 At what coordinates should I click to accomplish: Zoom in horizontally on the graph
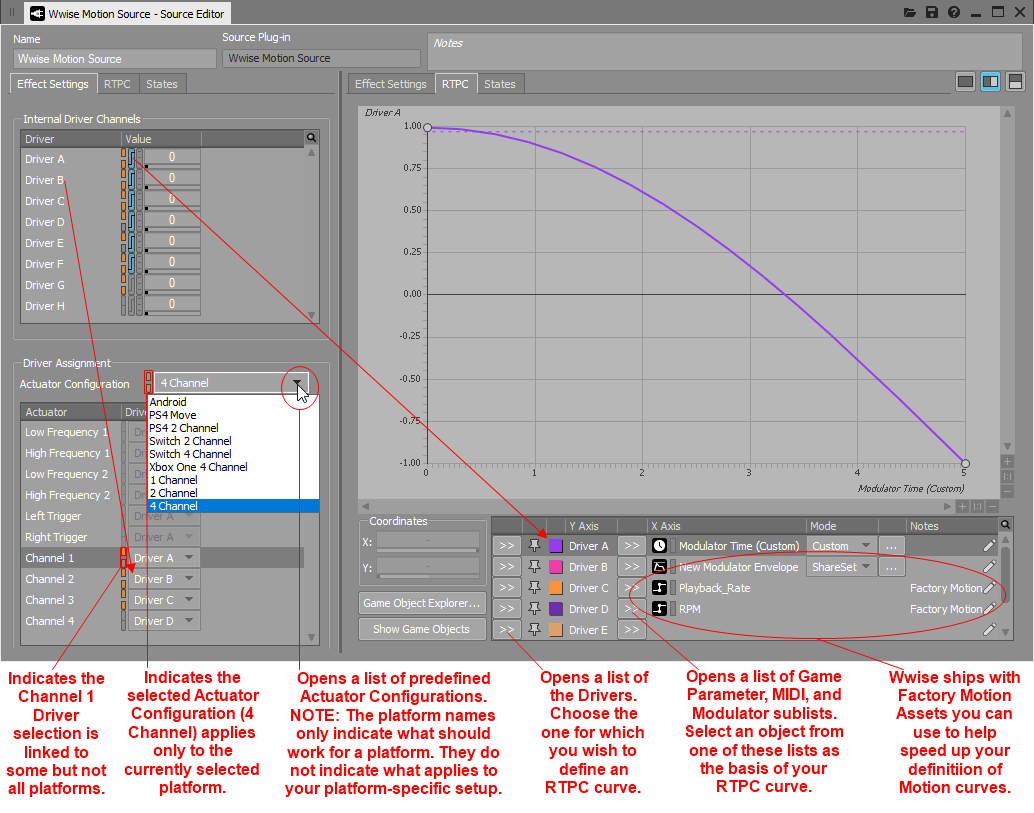962,506
